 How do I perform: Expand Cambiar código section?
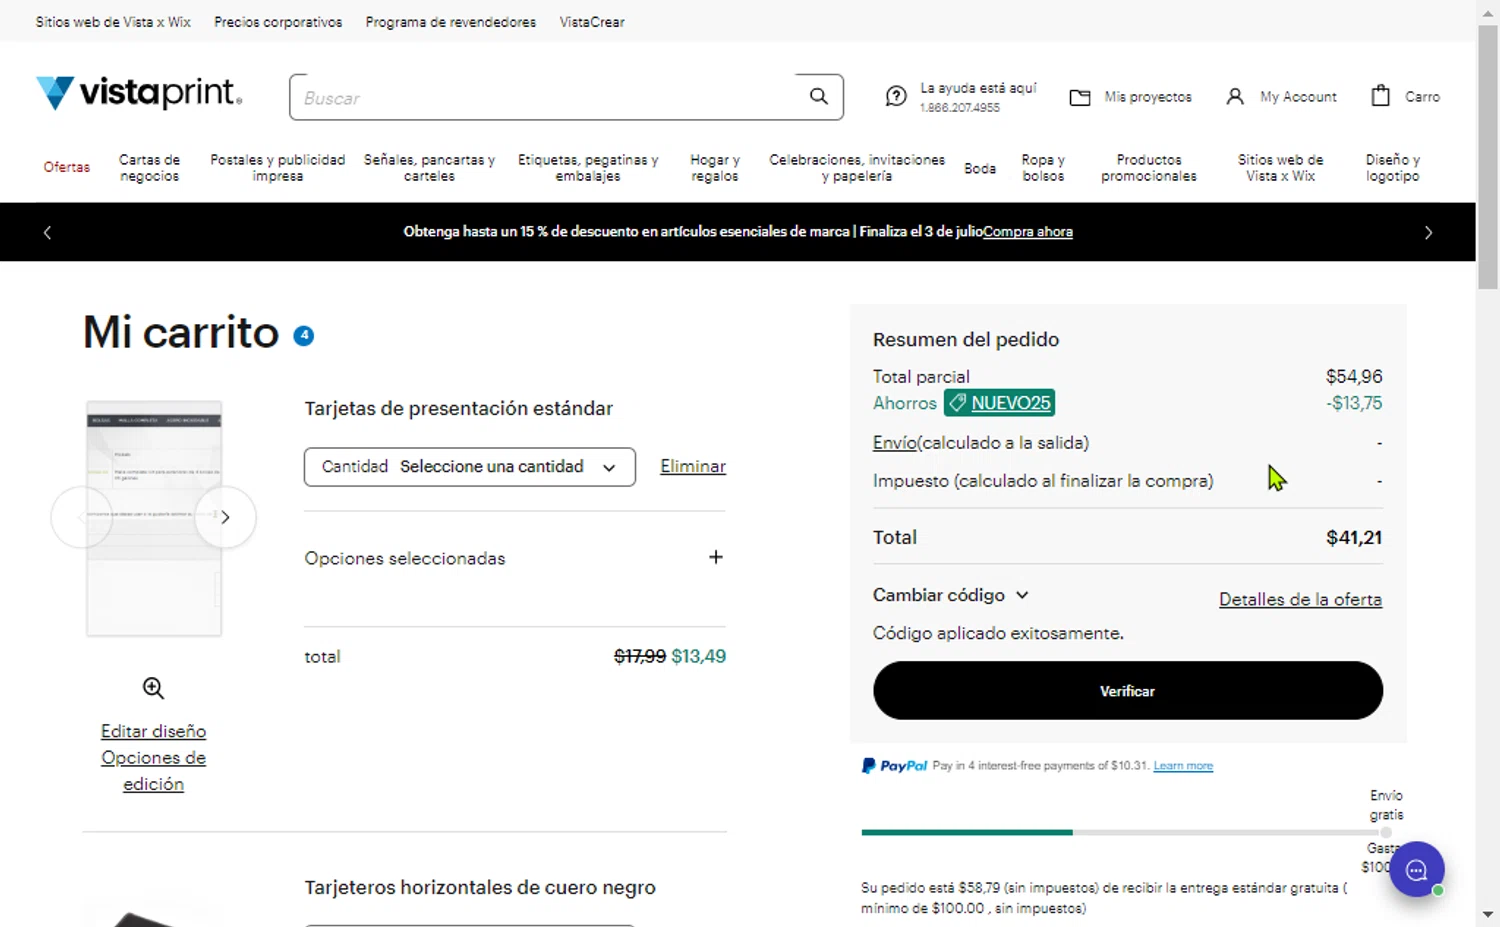[x=951, y=595]
